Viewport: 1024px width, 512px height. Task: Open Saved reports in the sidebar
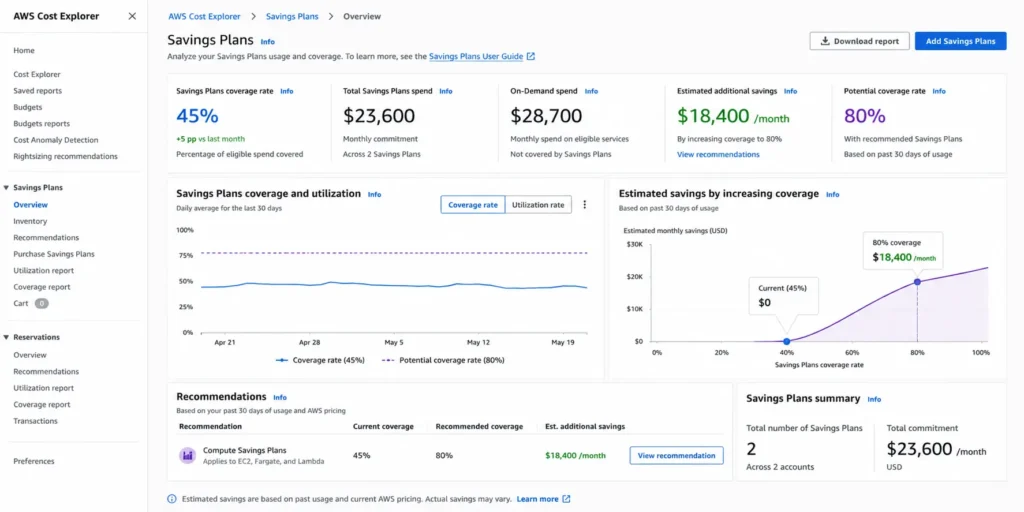(x=37, y=91)
